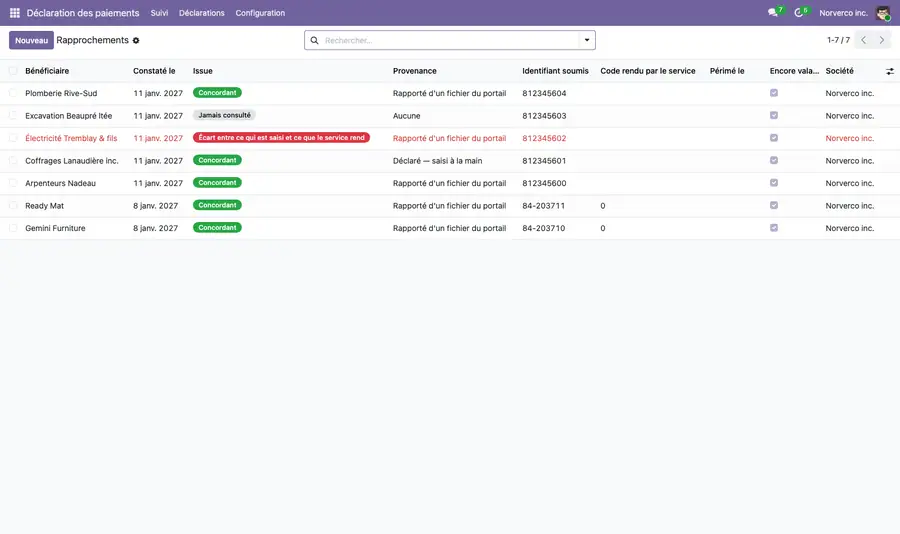The image size is (900, 534).
Task: Toggle Encore valable checkbox for Plomberie Rive-Sud
Action: [x=774, y=93]
